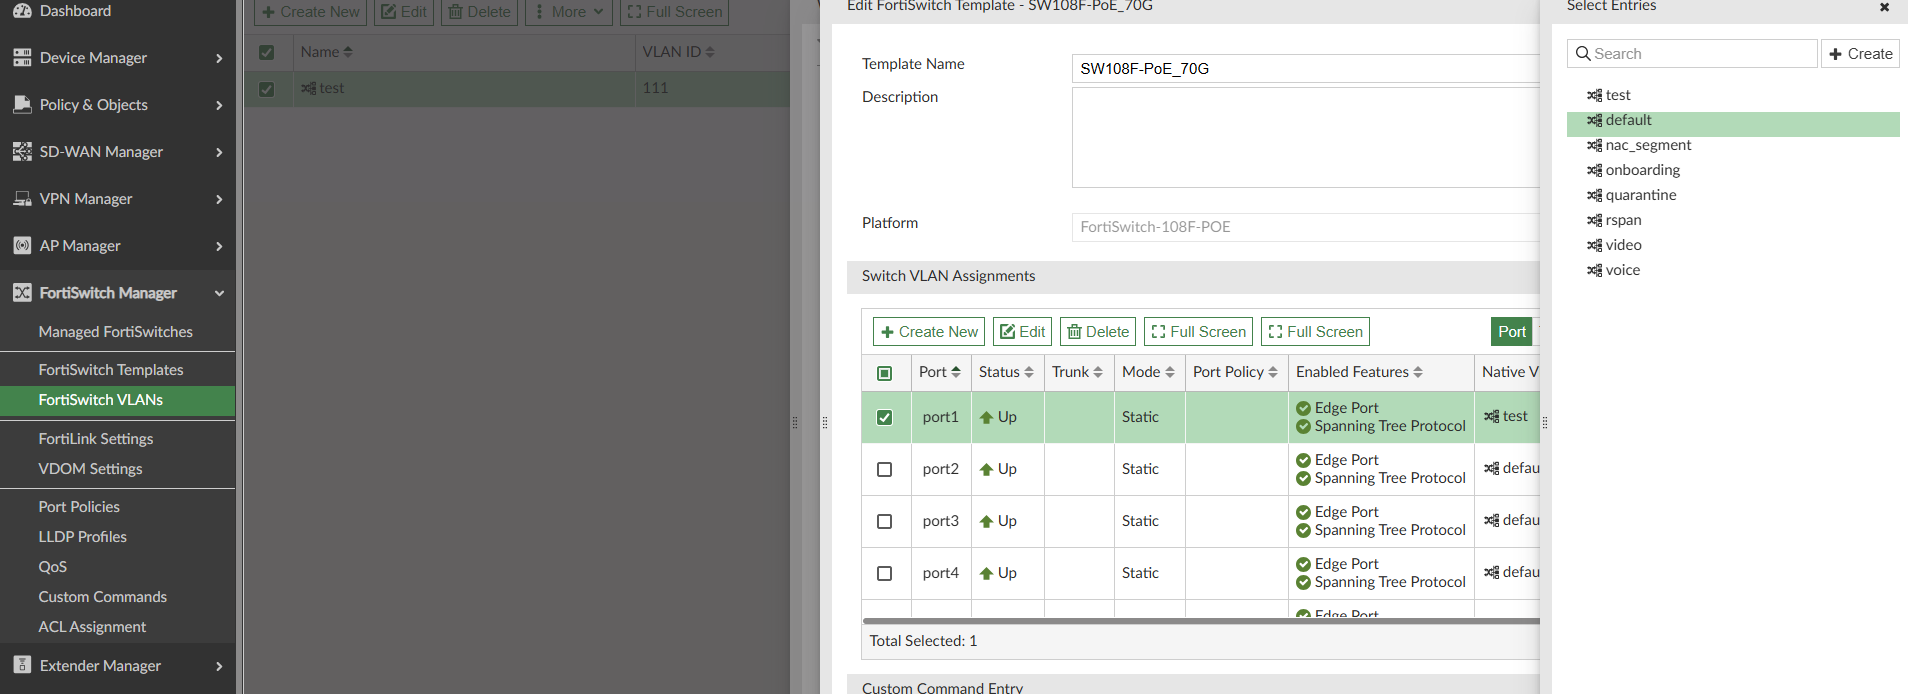The height and width of the screenshot is (694, 1908).
Task: Click the port1 green Up status arrow
Action: point(986,418)
